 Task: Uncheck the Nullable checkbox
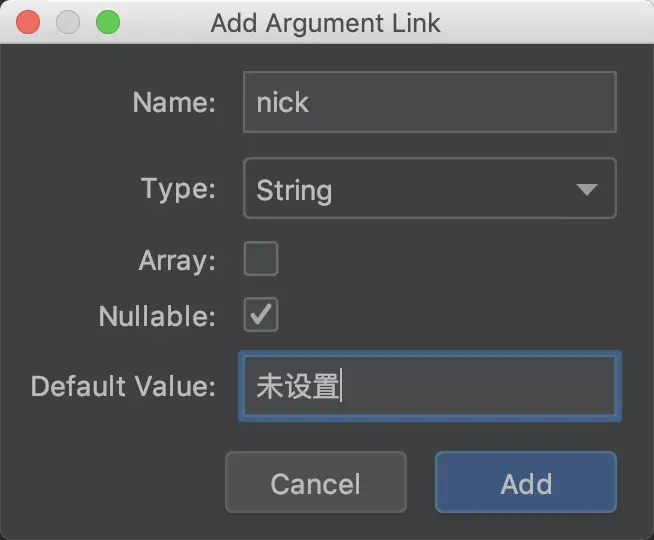(x=261, y=314)
